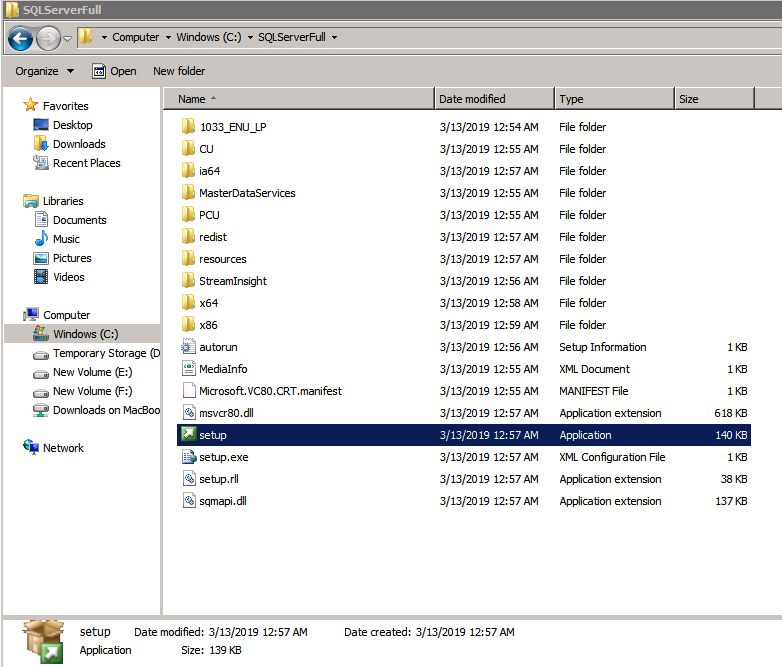Image resolution: width=782 pixels, height=667 pixels.
Task: Select Favorites star icon in navigation pane
Action: (30, 105)
